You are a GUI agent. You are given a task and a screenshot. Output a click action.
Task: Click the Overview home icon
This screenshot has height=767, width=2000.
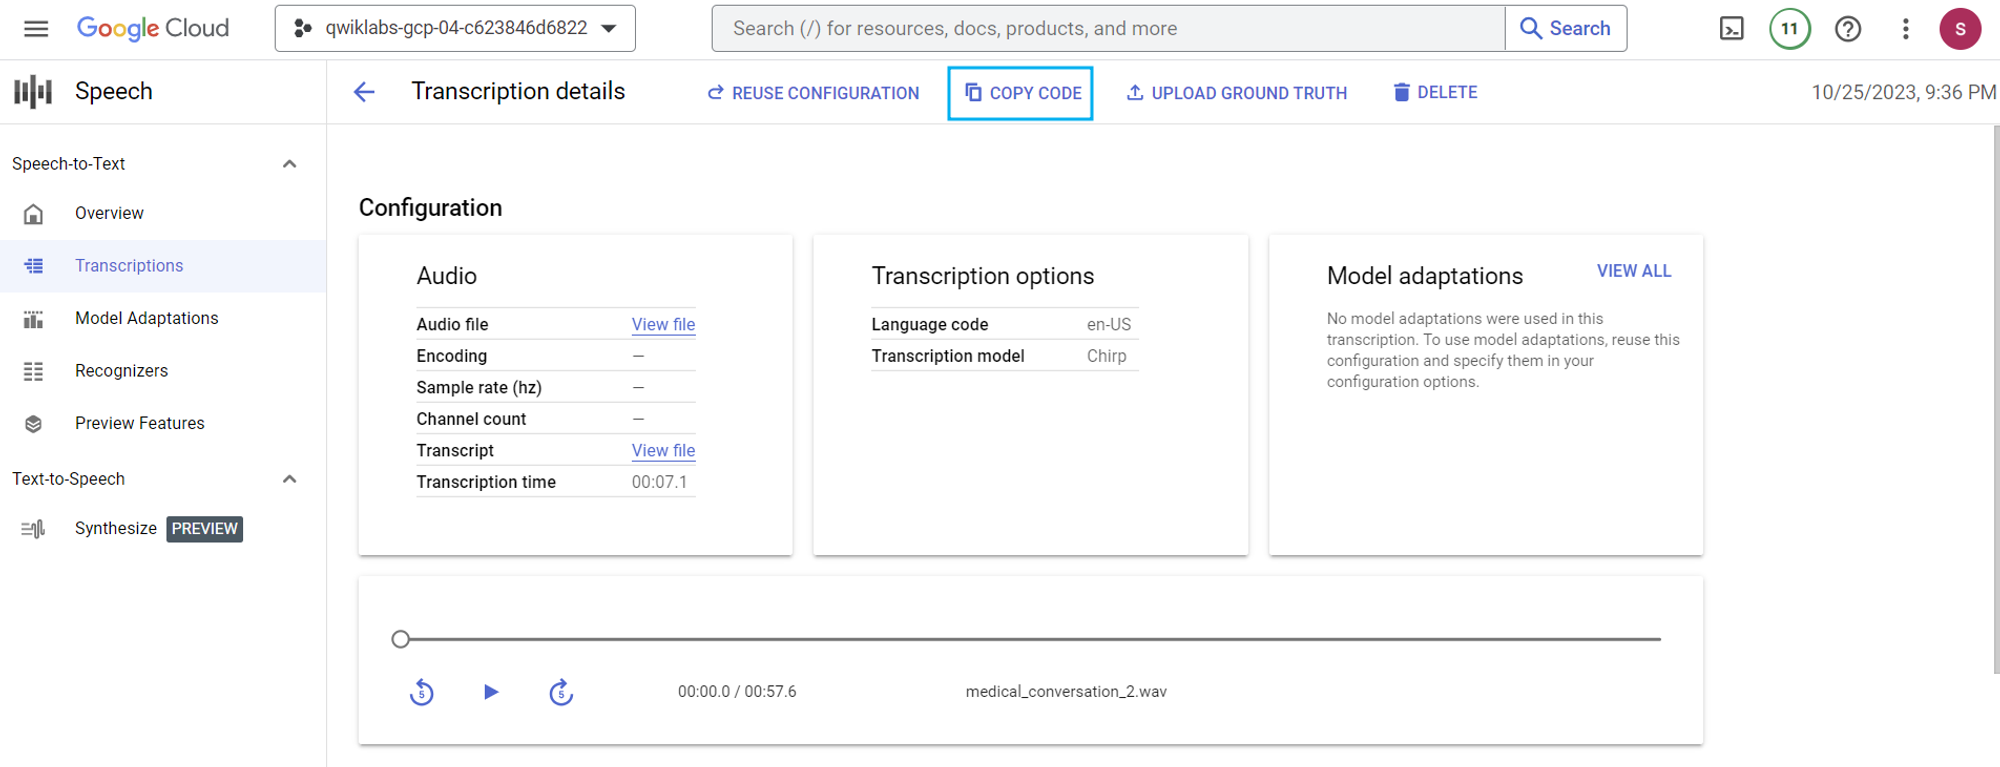tap(33, 213)
